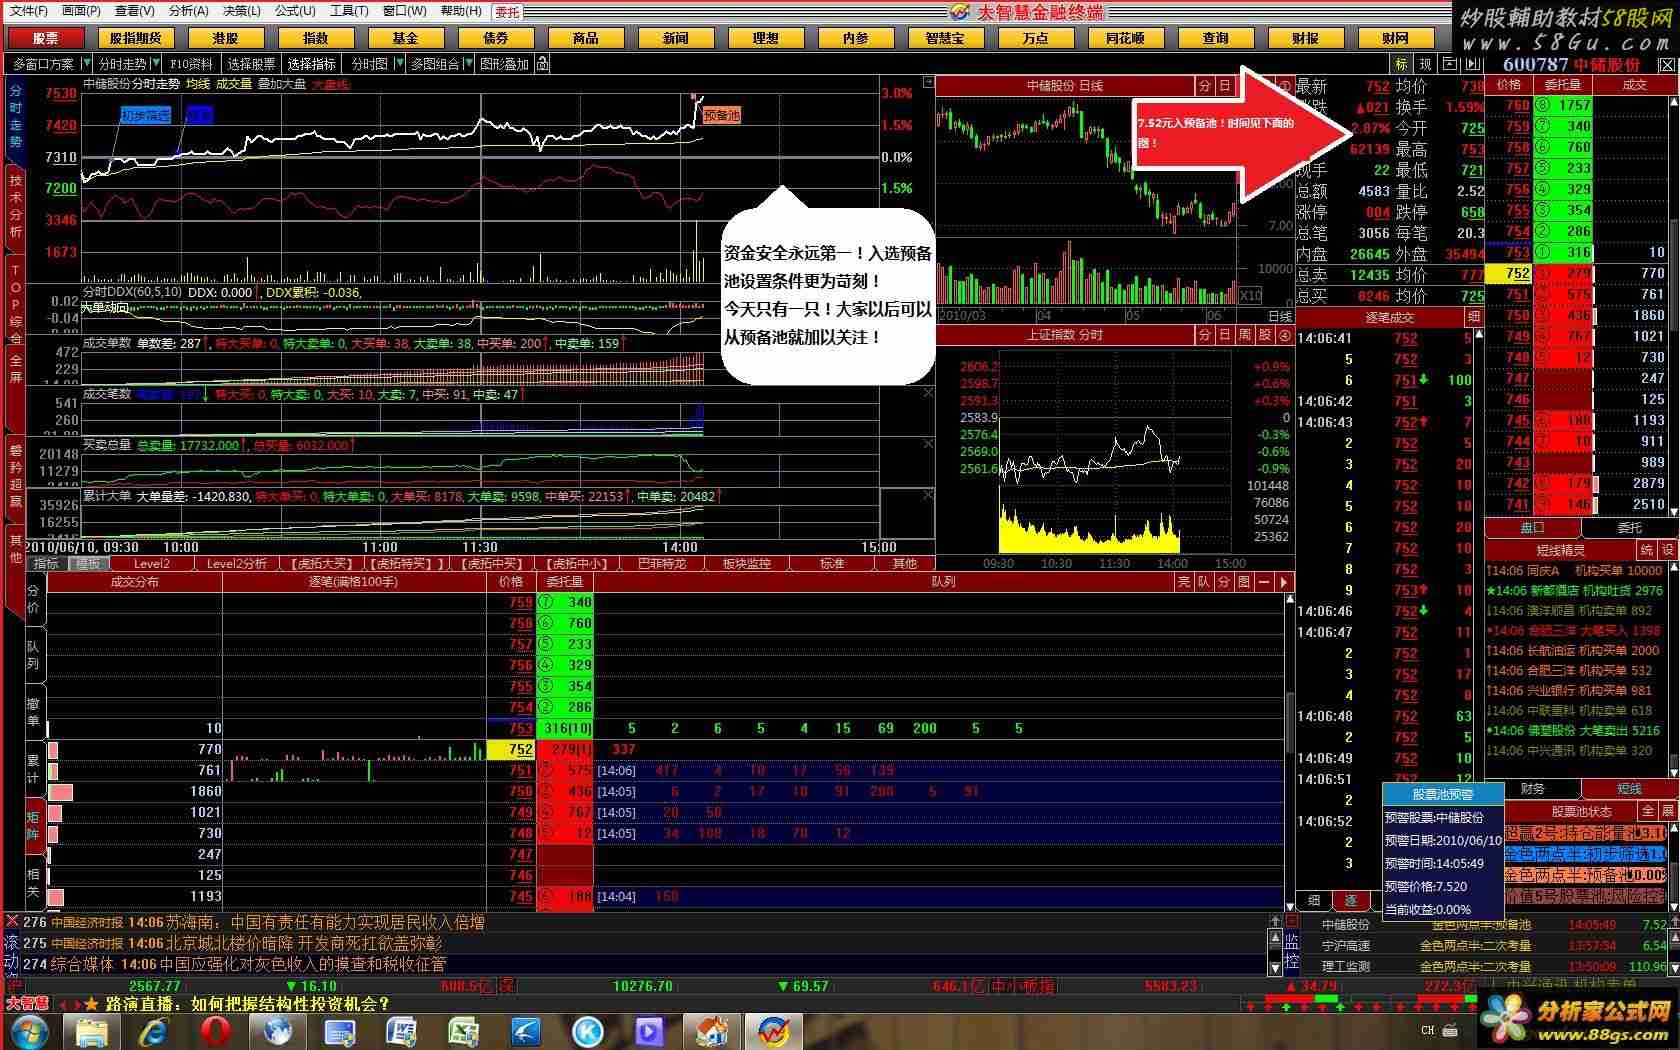The height and width of the screenshot is (1050, 1680).
Task: Click 选择指标 in the toolbar
Action: coord(311,64)
